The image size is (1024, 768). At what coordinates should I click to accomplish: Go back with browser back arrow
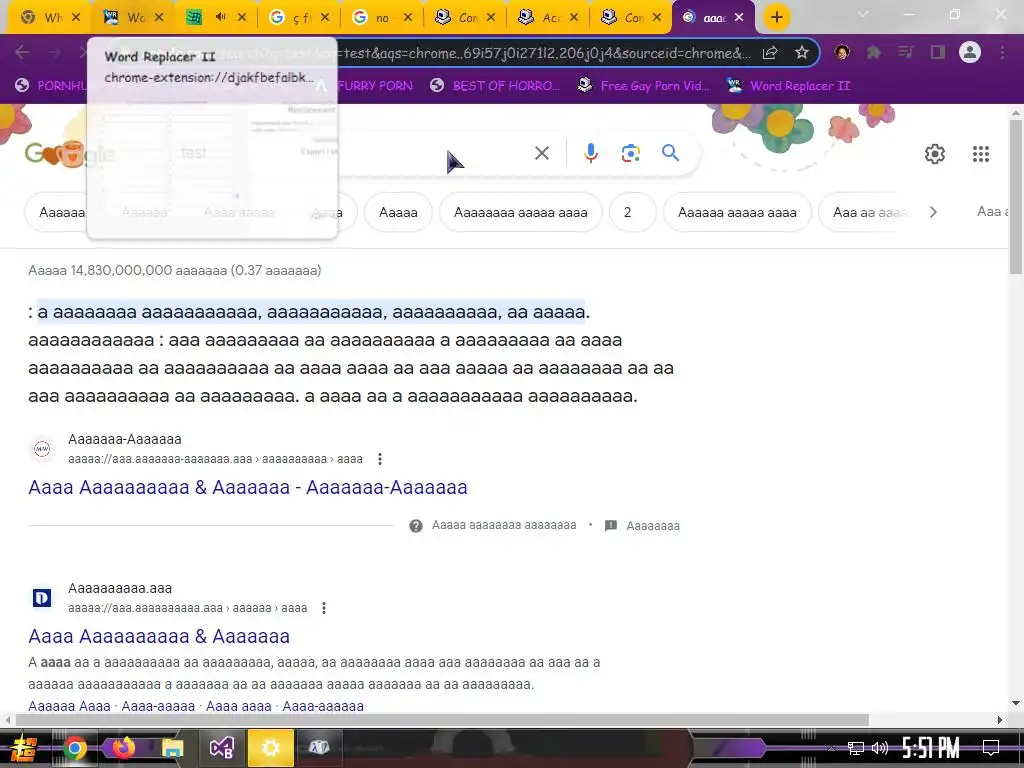coord(22,52)
